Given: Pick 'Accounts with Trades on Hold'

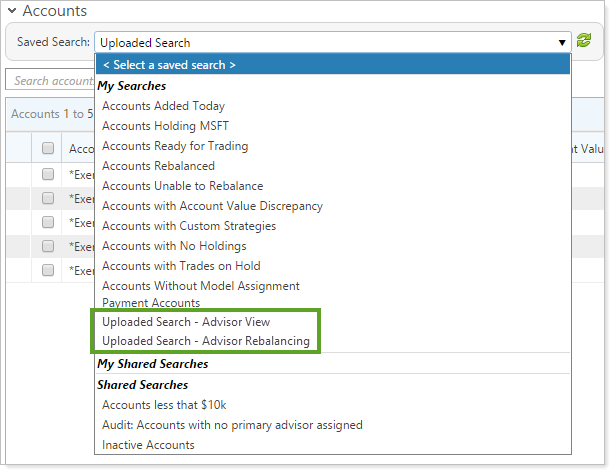Looking at the screenshot, I should click(181, 266).
